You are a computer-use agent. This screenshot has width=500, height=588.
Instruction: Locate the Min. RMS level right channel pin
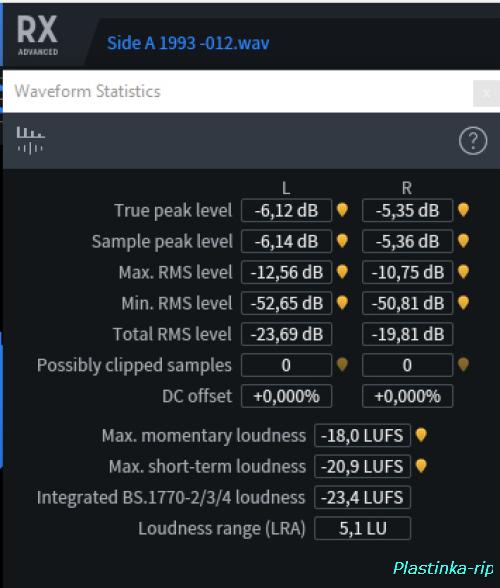(463, 303)
